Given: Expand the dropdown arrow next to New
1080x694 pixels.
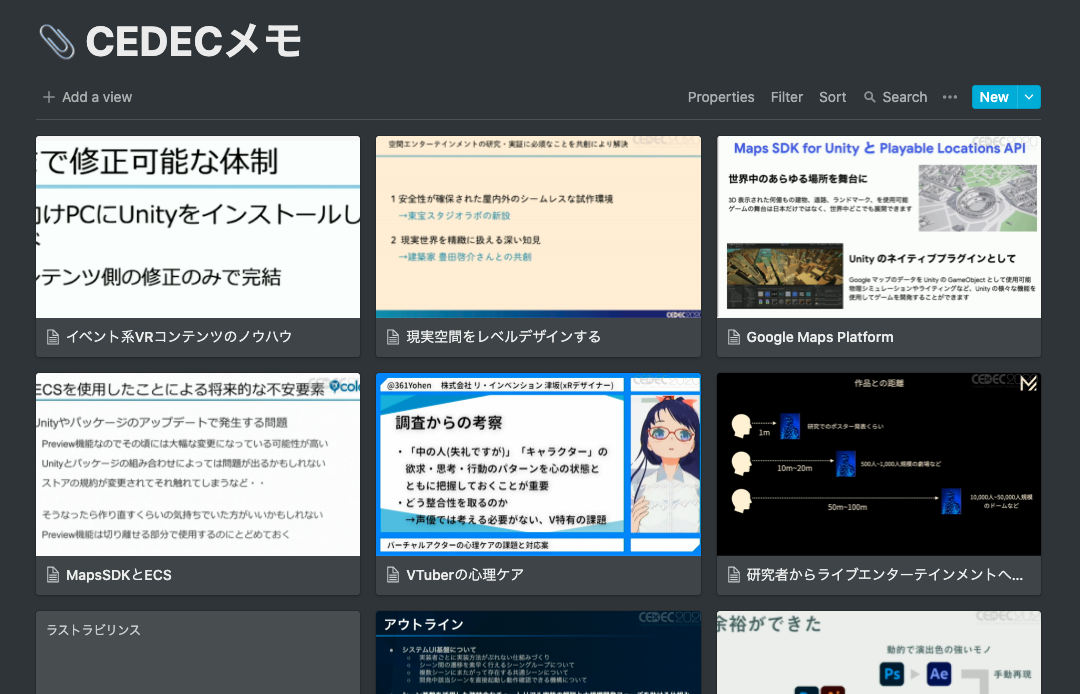Looking at the screenshot, I should pyautogui.click(x=1029, y=97).
